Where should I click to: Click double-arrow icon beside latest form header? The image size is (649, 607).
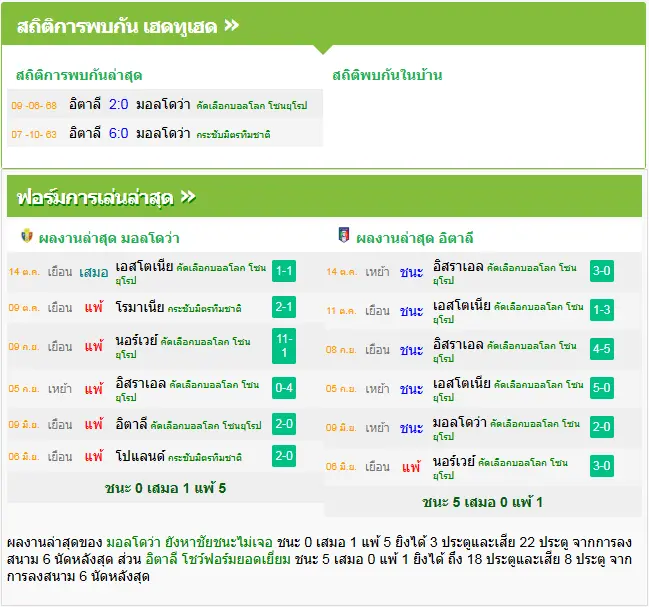188,197
